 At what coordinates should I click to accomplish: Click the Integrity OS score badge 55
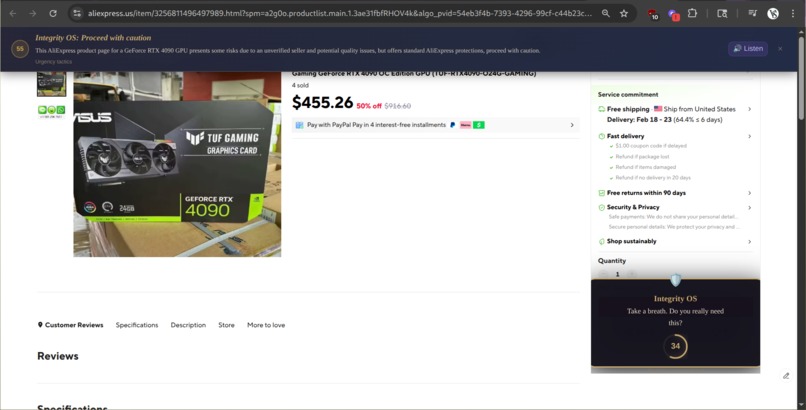coord(20,49)
